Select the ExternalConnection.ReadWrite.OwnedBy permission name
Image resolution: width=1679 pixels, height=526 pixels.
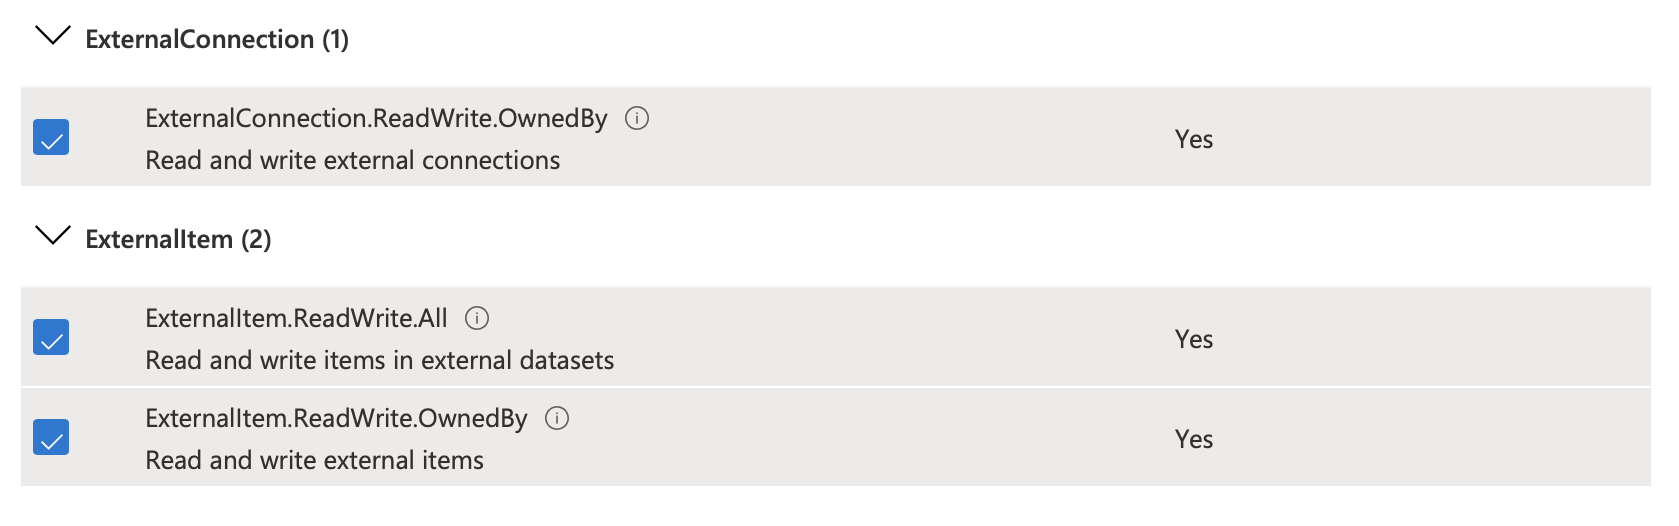tap(376, 118)
